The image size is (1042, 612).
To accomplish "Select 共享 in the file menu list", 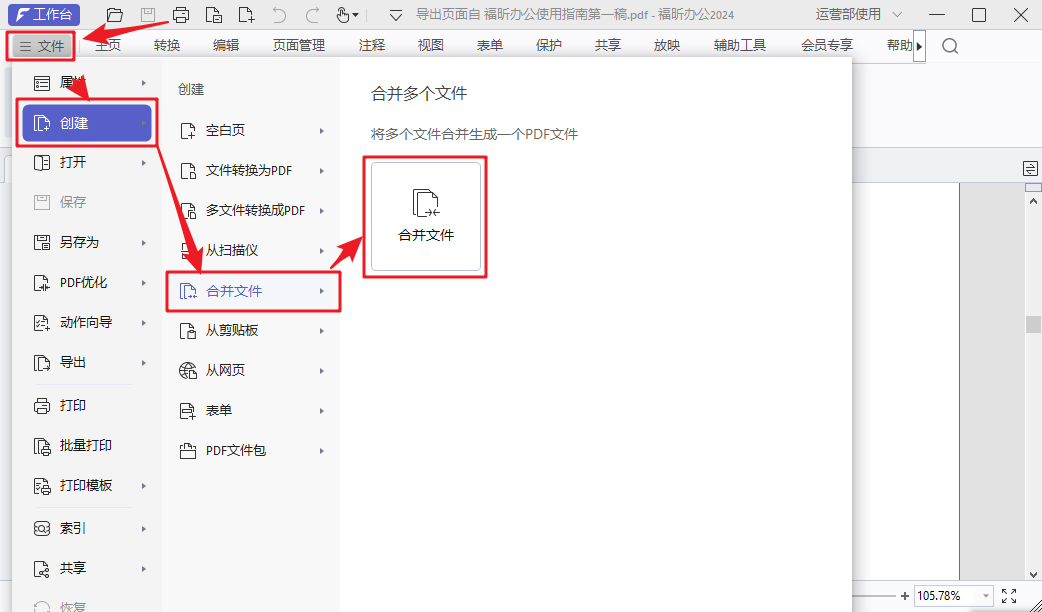I will 87,569.
